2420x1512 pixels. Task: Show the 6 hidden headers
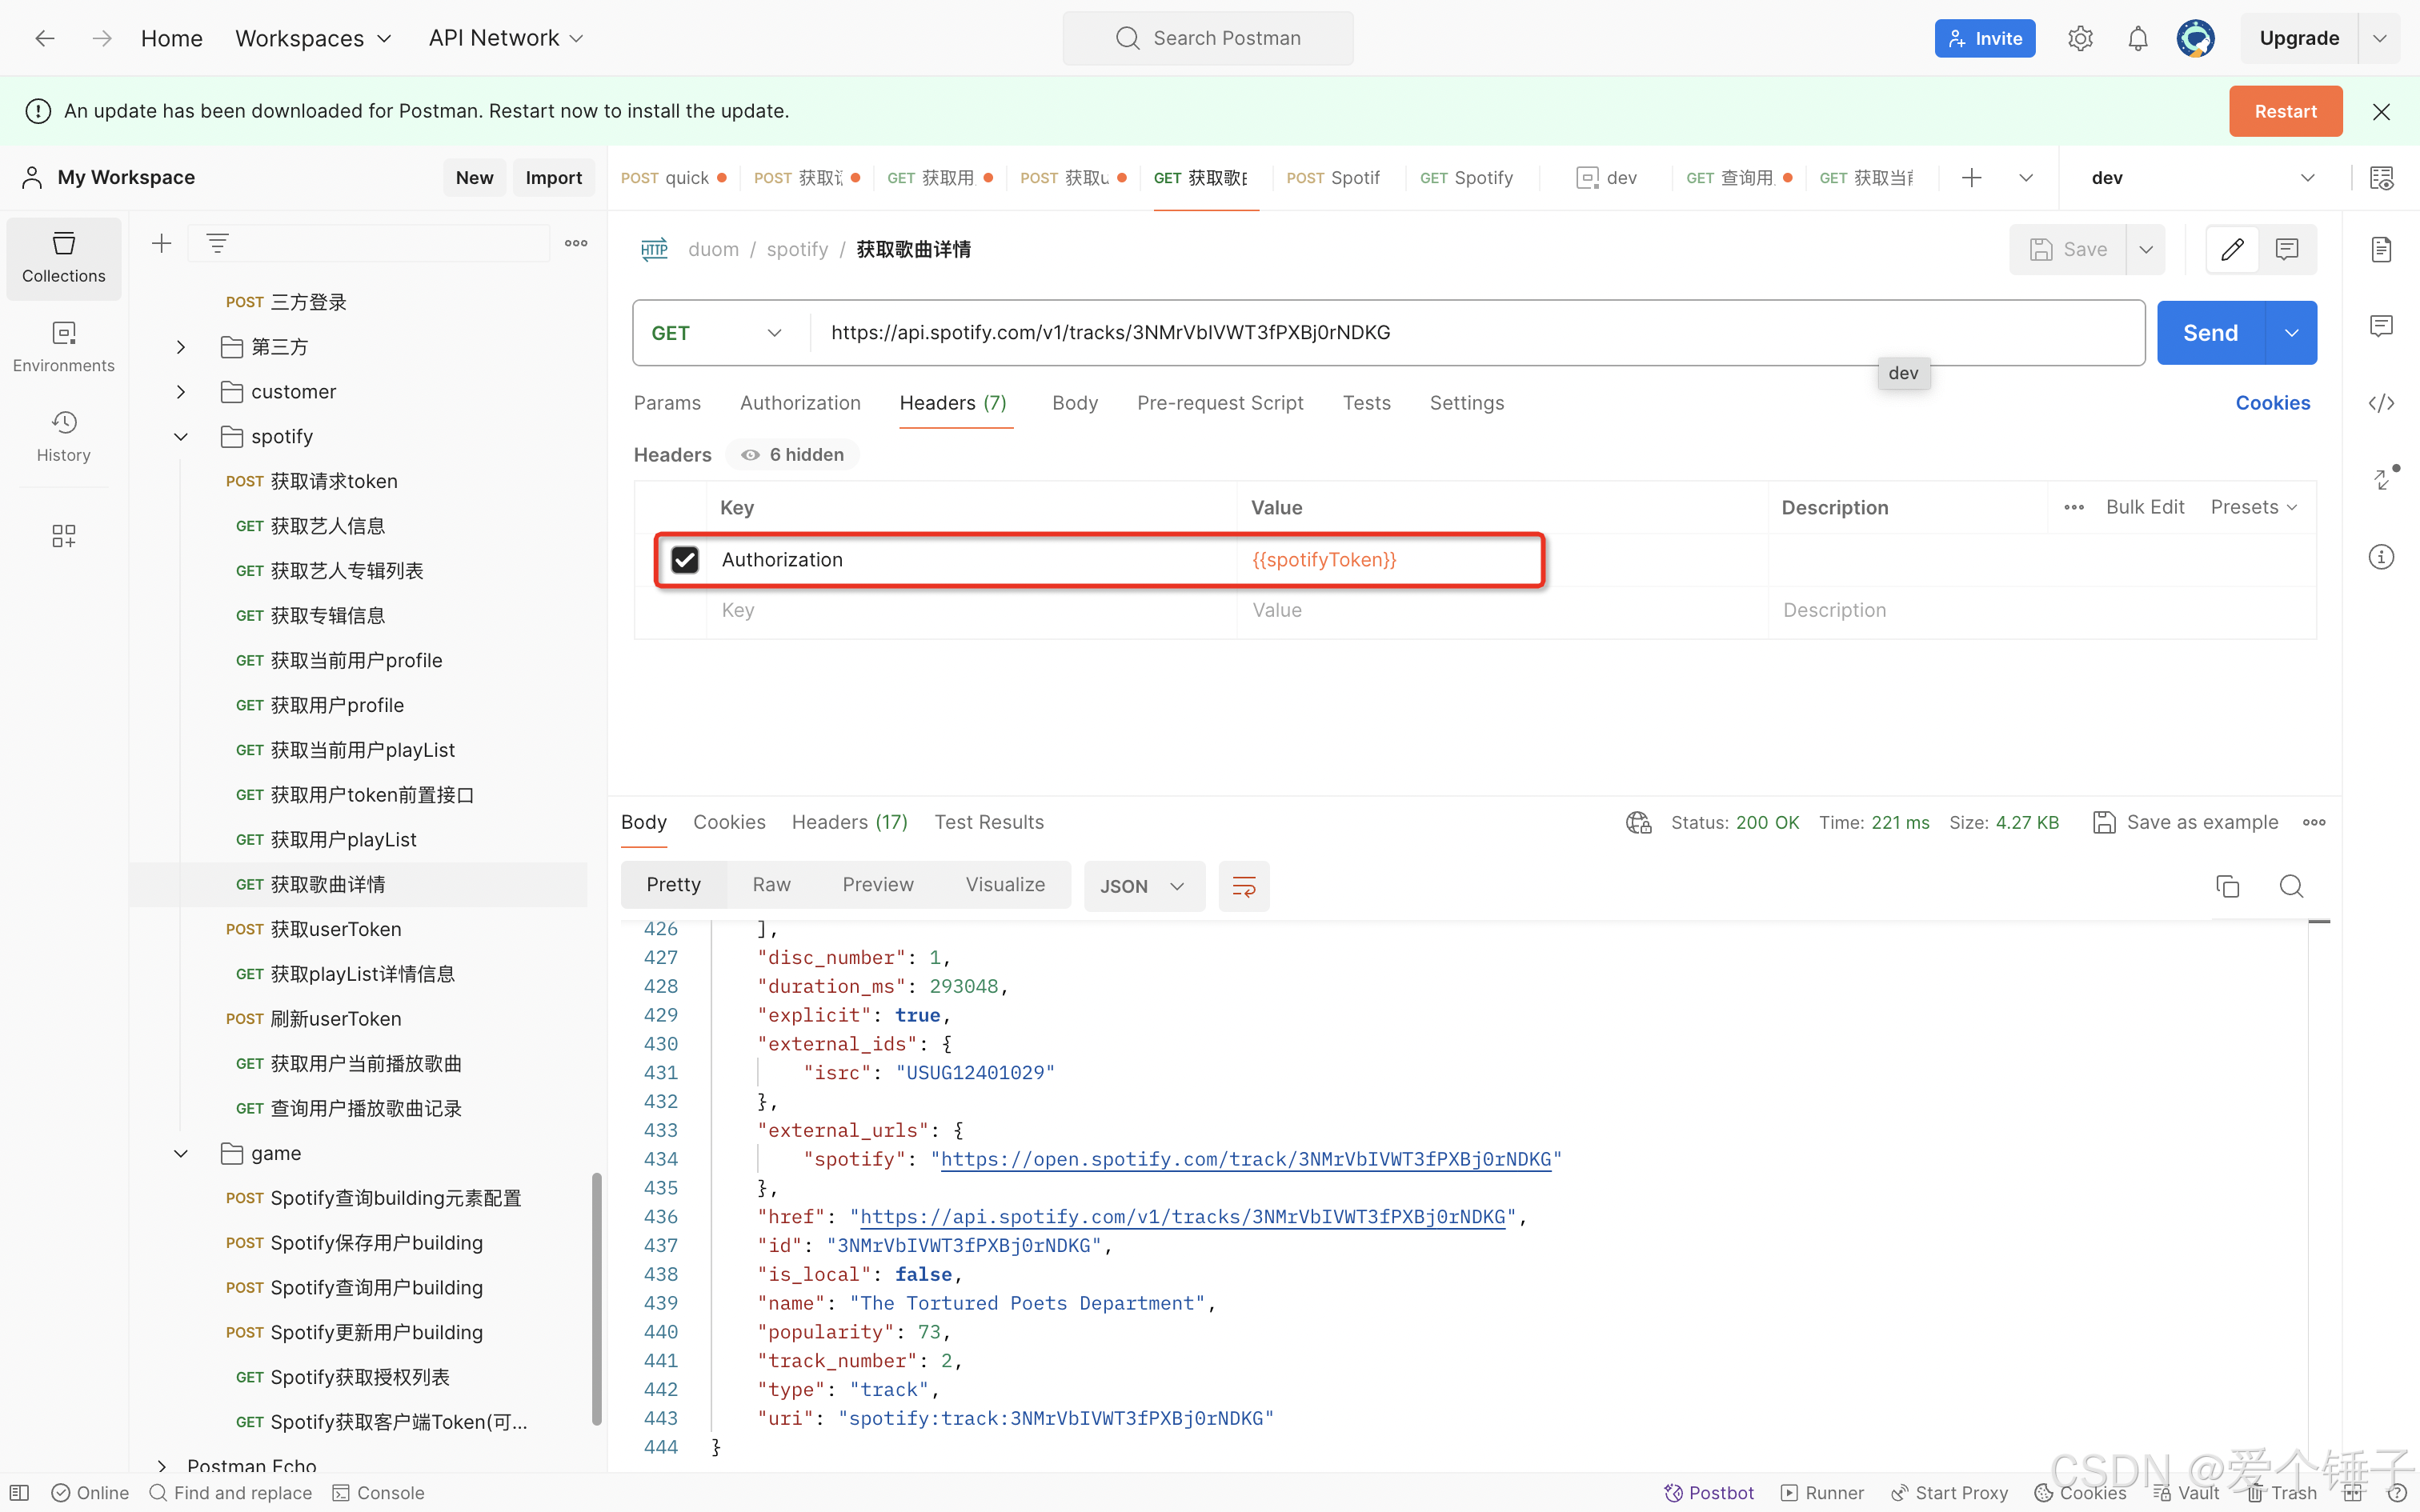click(793, 455)
